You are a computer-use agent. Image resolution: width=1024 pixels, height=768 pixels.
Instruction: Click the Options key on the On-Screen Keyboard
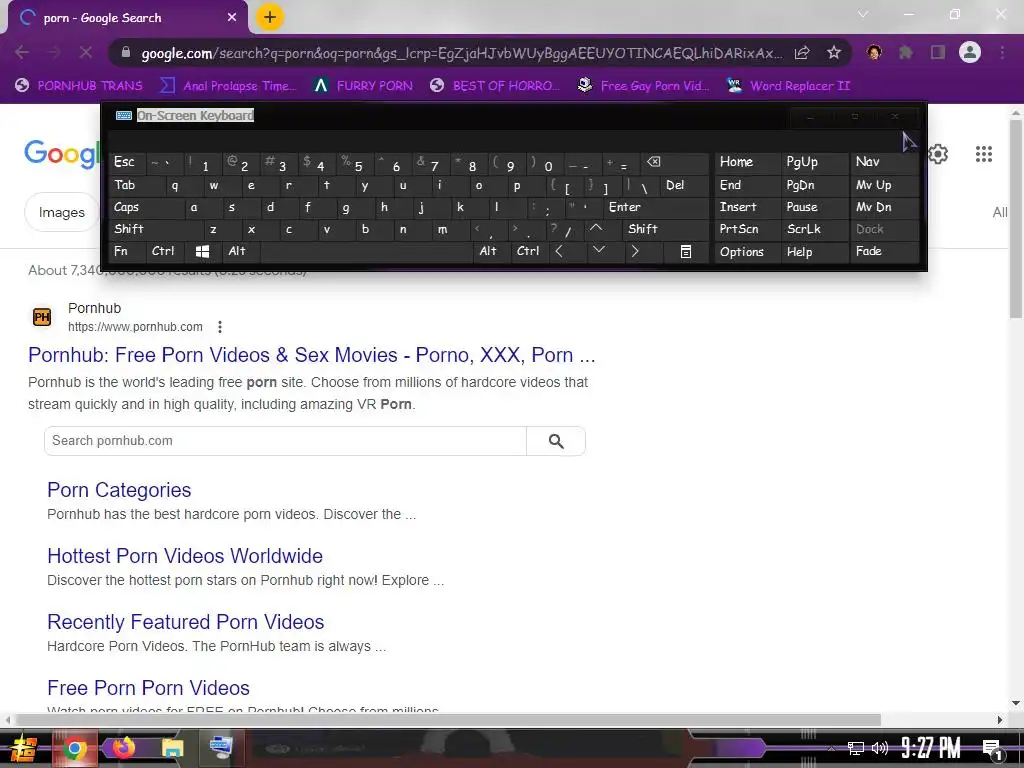(x=747, y=251)
